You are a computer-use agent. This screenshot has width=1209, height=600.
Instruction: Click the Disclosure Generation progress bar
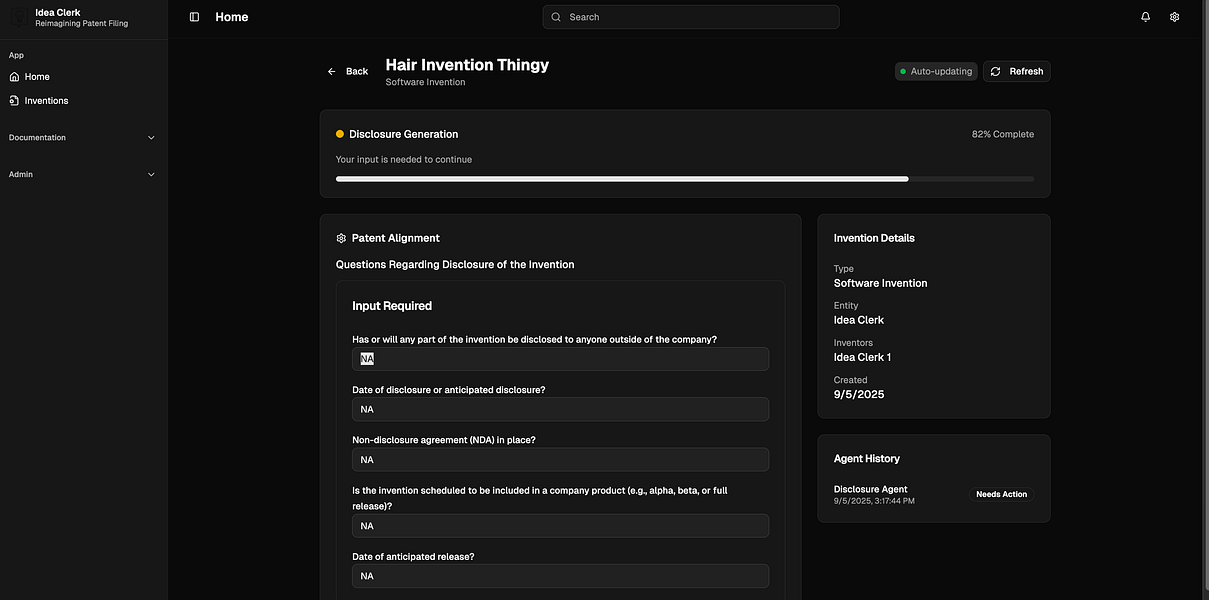(685, 179)
